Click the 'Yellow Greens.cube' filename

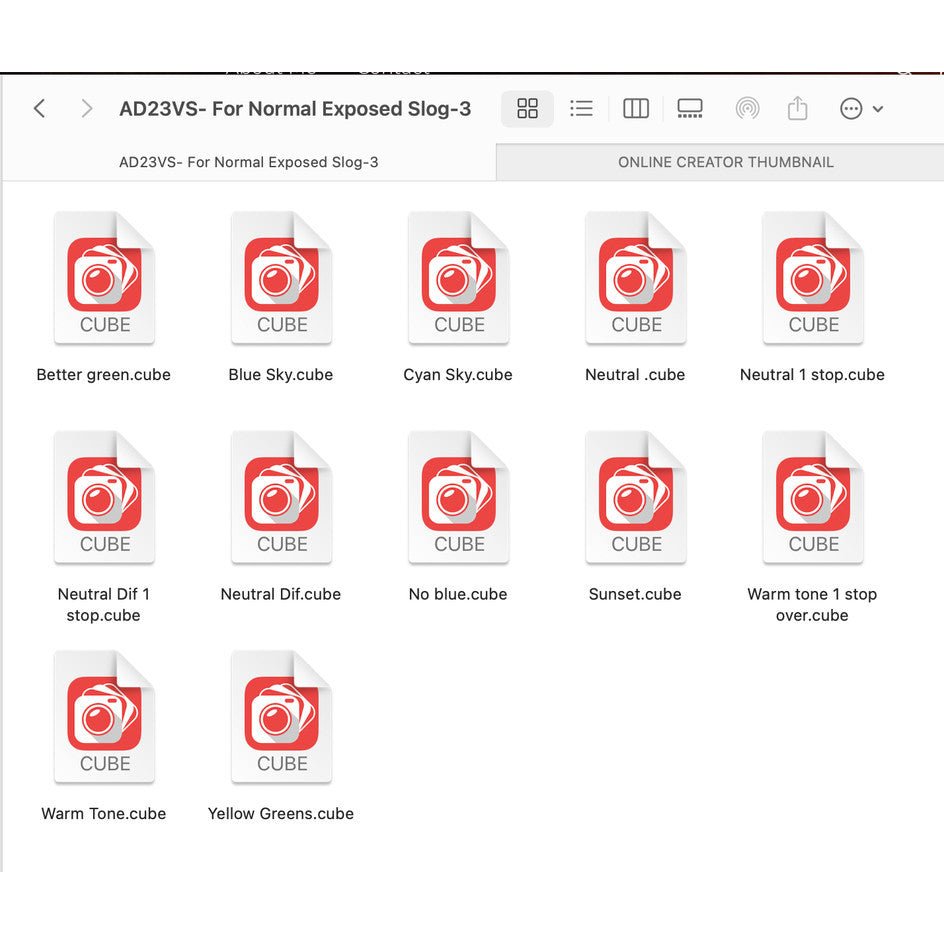pyautogui.click(x=281, y=813)
